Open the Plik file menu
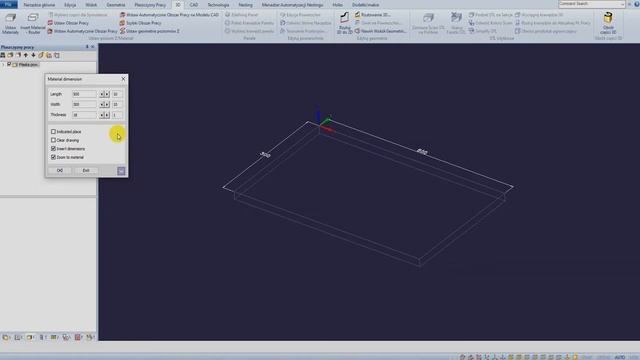 9,5
